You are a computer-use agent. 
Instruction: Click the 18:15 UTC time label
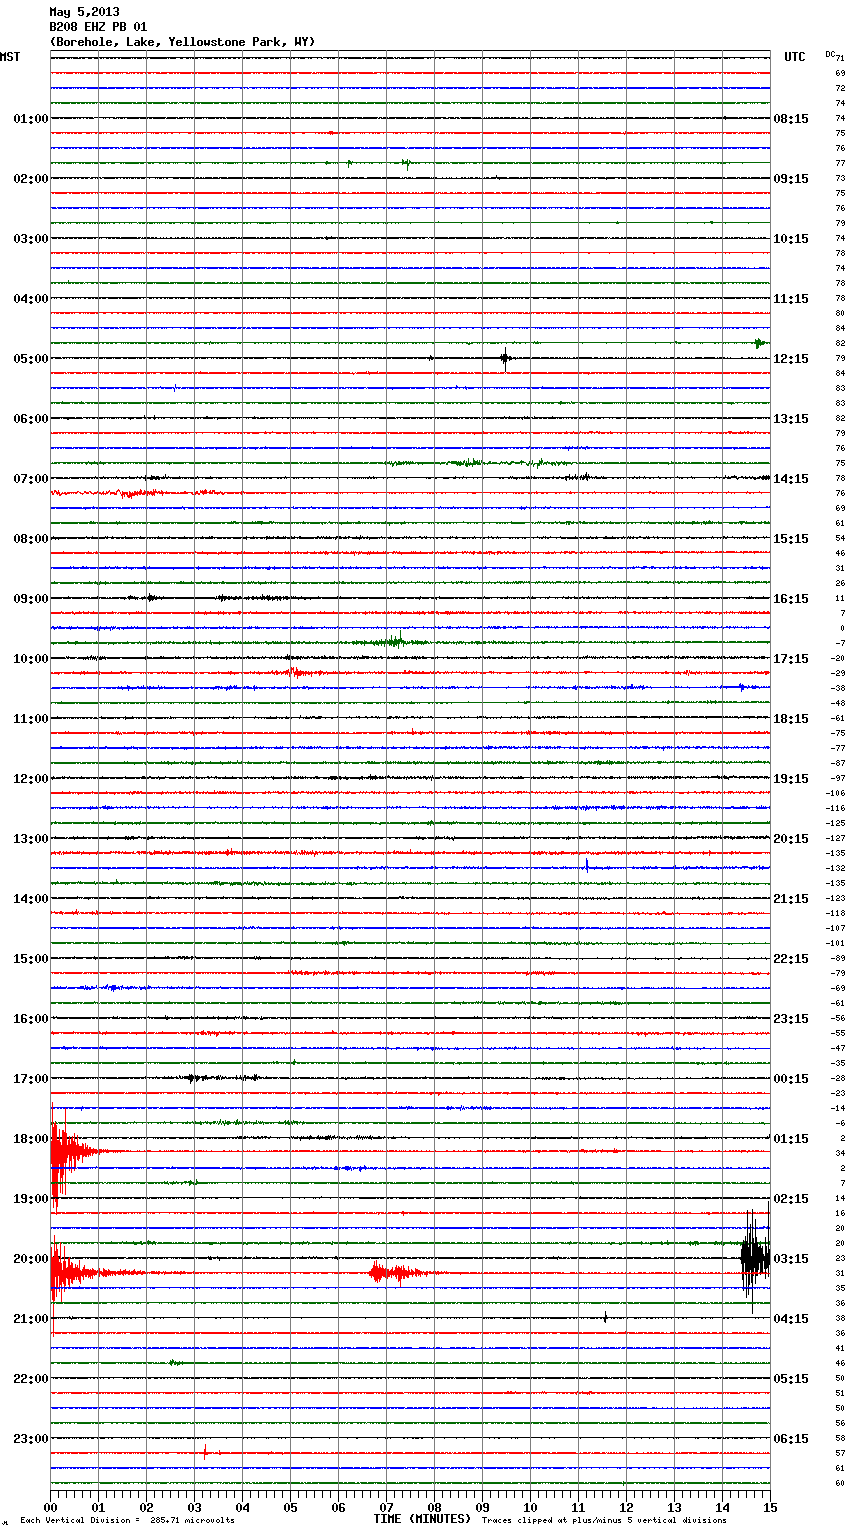(791, 719)
